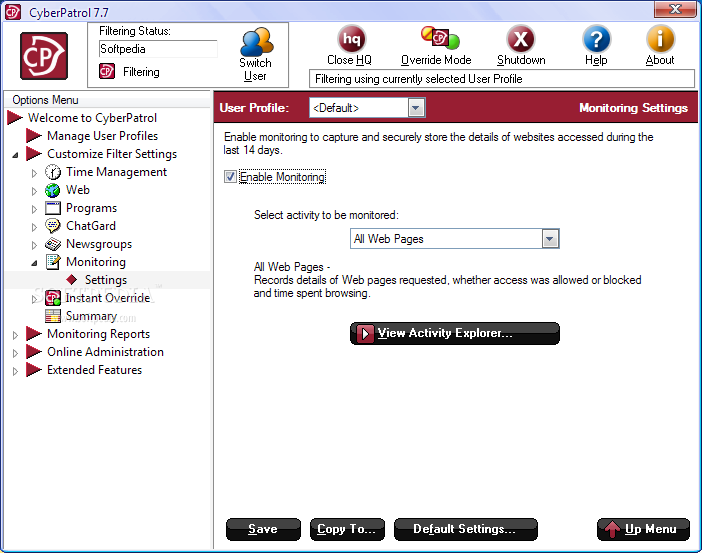The height and width of the screenshot is (553, 702).
Task: Open Help with the question mark icon
Action: pos(596,39)
